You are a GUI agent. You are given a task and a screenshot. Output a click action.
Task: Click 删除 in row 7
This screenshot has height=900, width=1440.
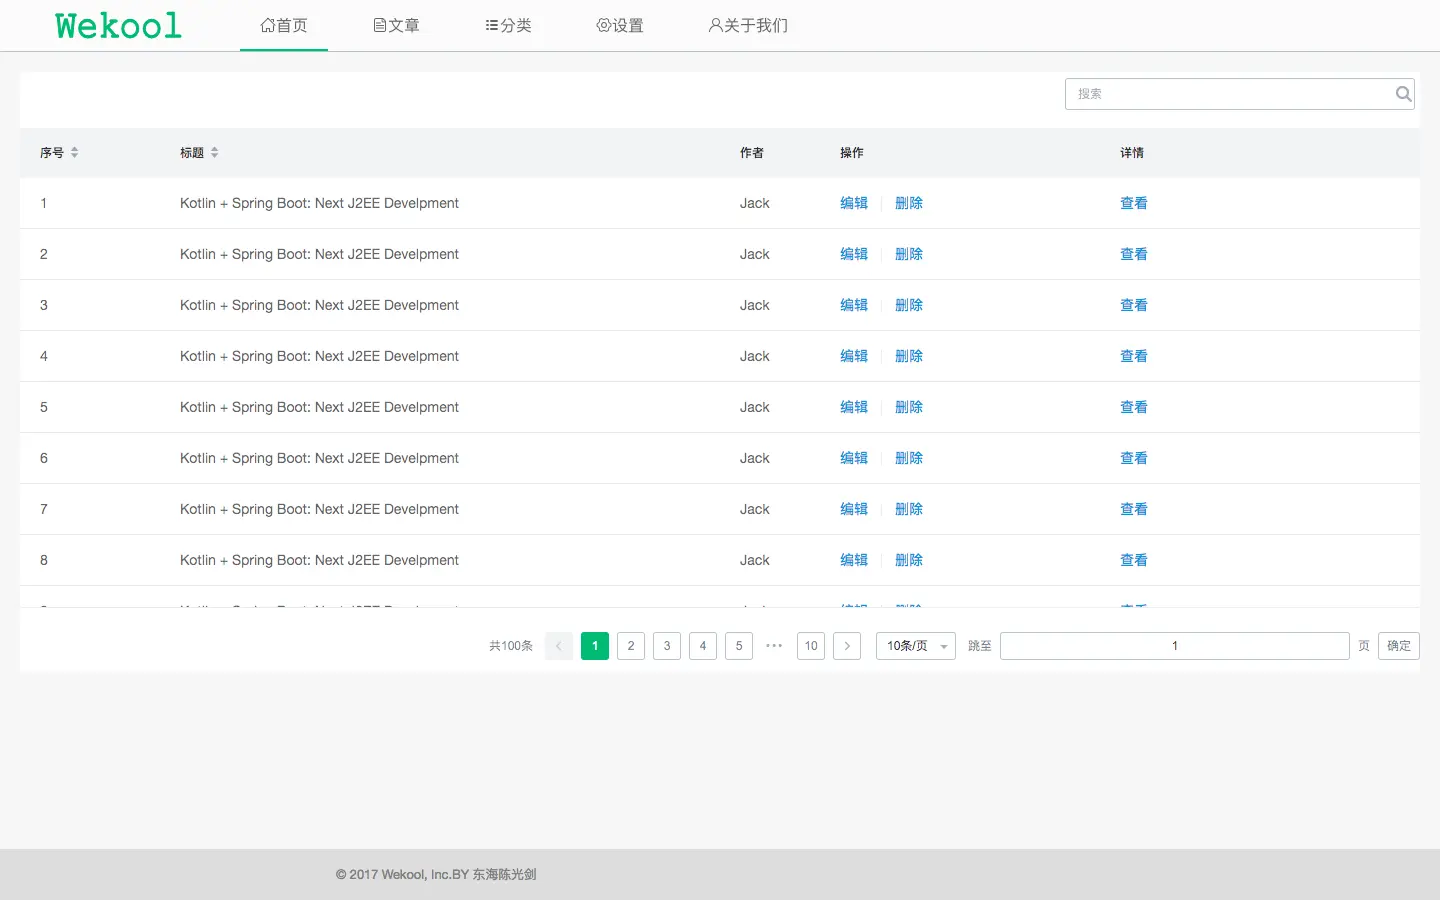tap(909, 509)
